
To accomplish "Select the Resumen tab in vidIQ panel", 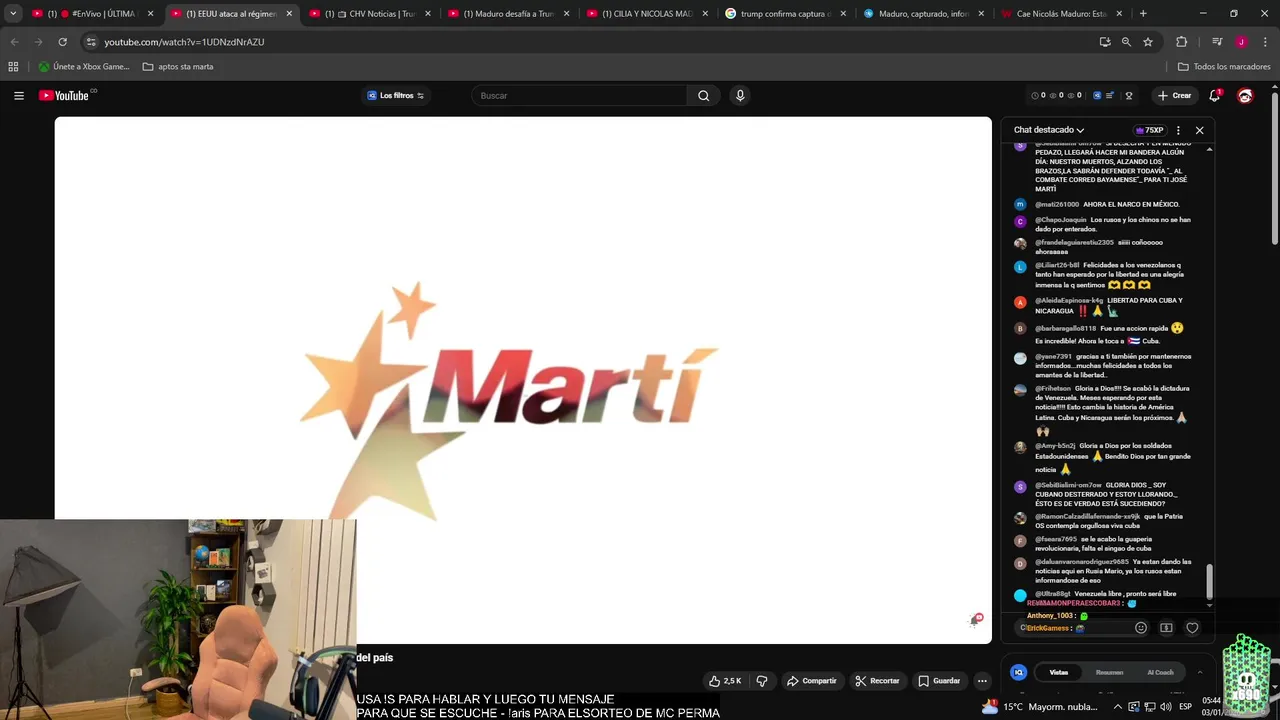I will click(1109, 672).
